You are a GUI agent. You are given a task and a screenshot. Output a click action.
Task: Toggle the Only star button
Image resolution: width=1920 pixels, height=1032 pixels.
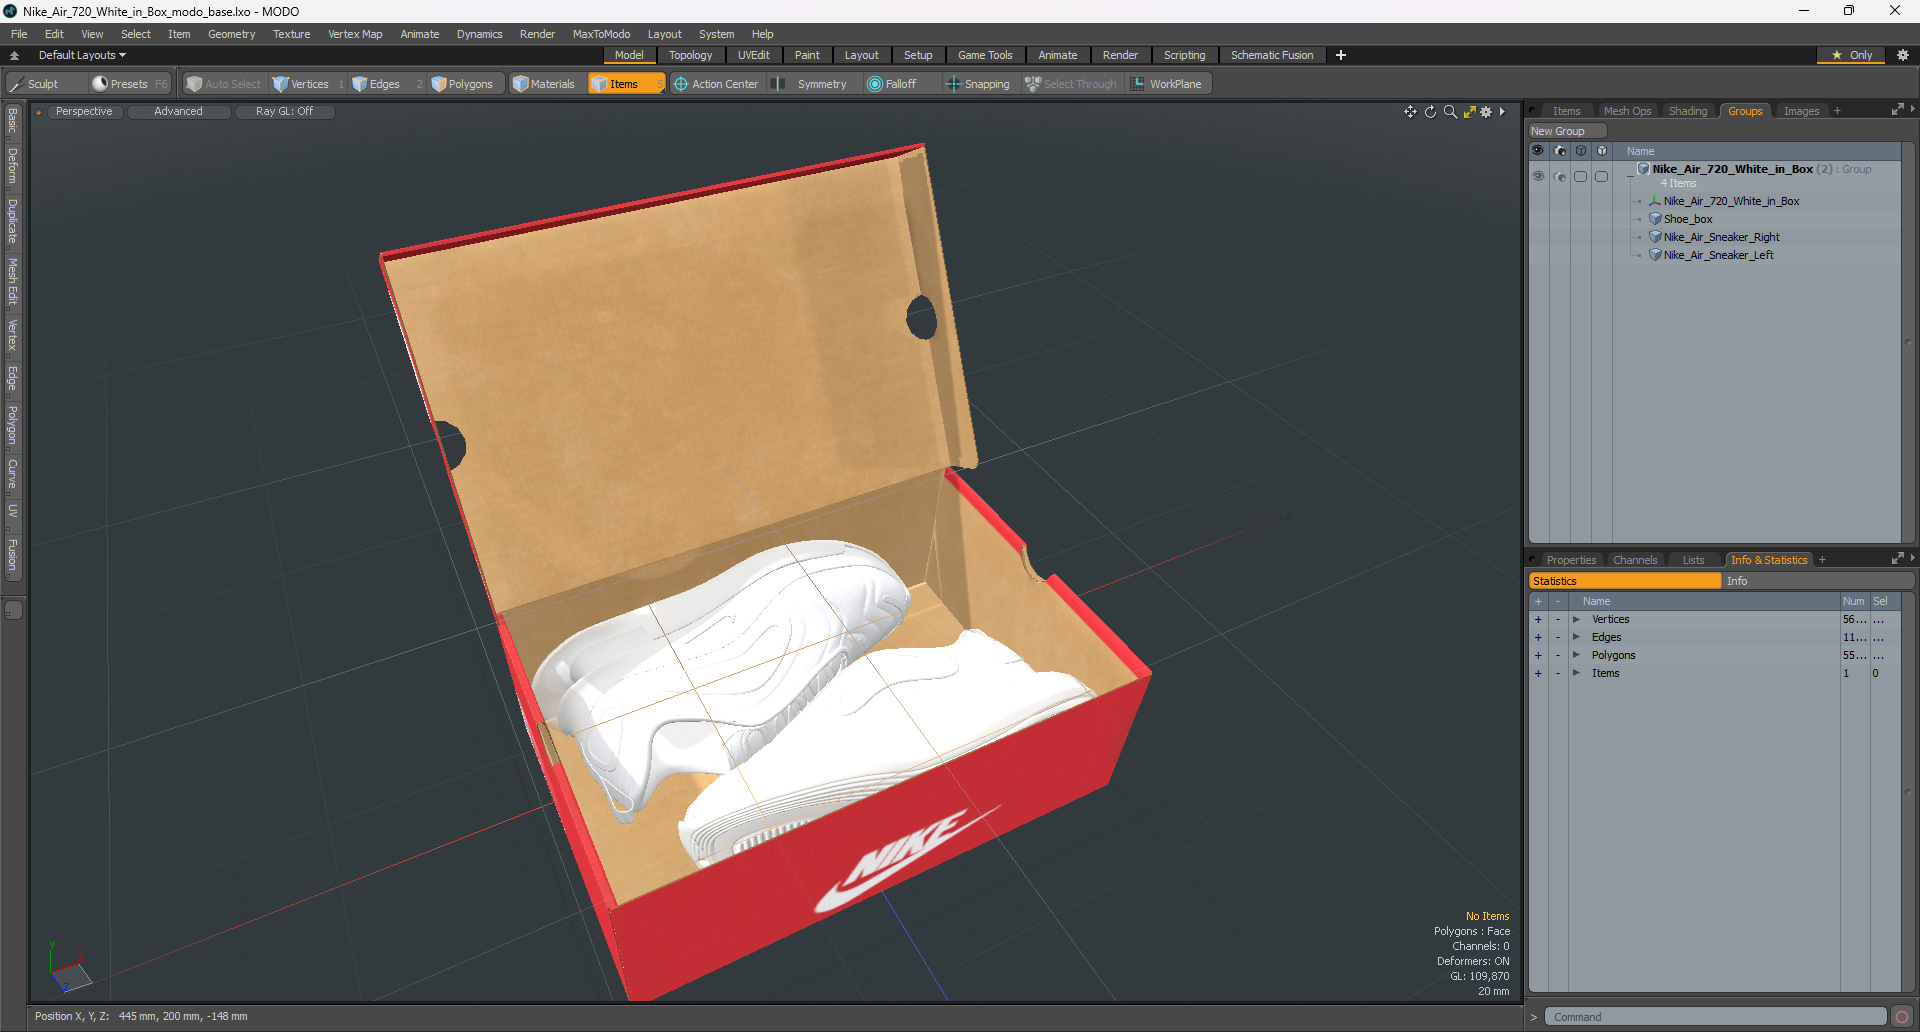[1851, 55]
